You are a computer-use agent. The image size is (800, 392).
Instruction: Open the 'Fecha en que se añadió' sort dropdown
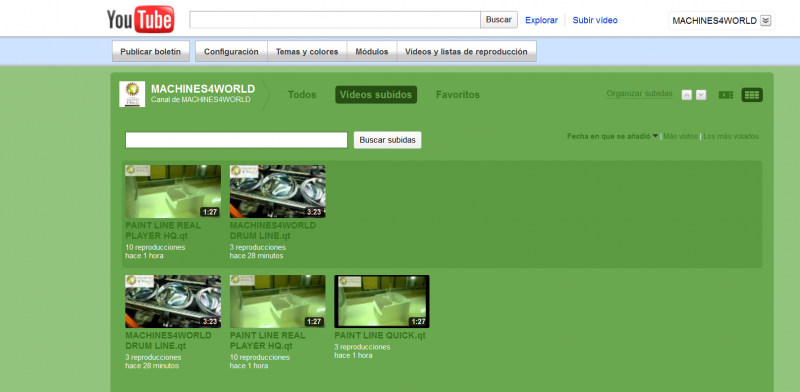[612, 136]
